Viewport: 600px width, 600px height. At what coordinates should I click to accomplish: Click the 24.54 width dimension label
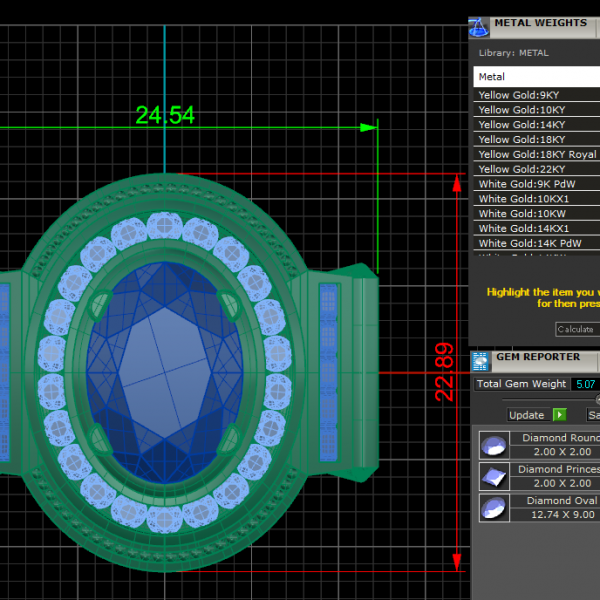pyautogui.click(x=165, y=115)
